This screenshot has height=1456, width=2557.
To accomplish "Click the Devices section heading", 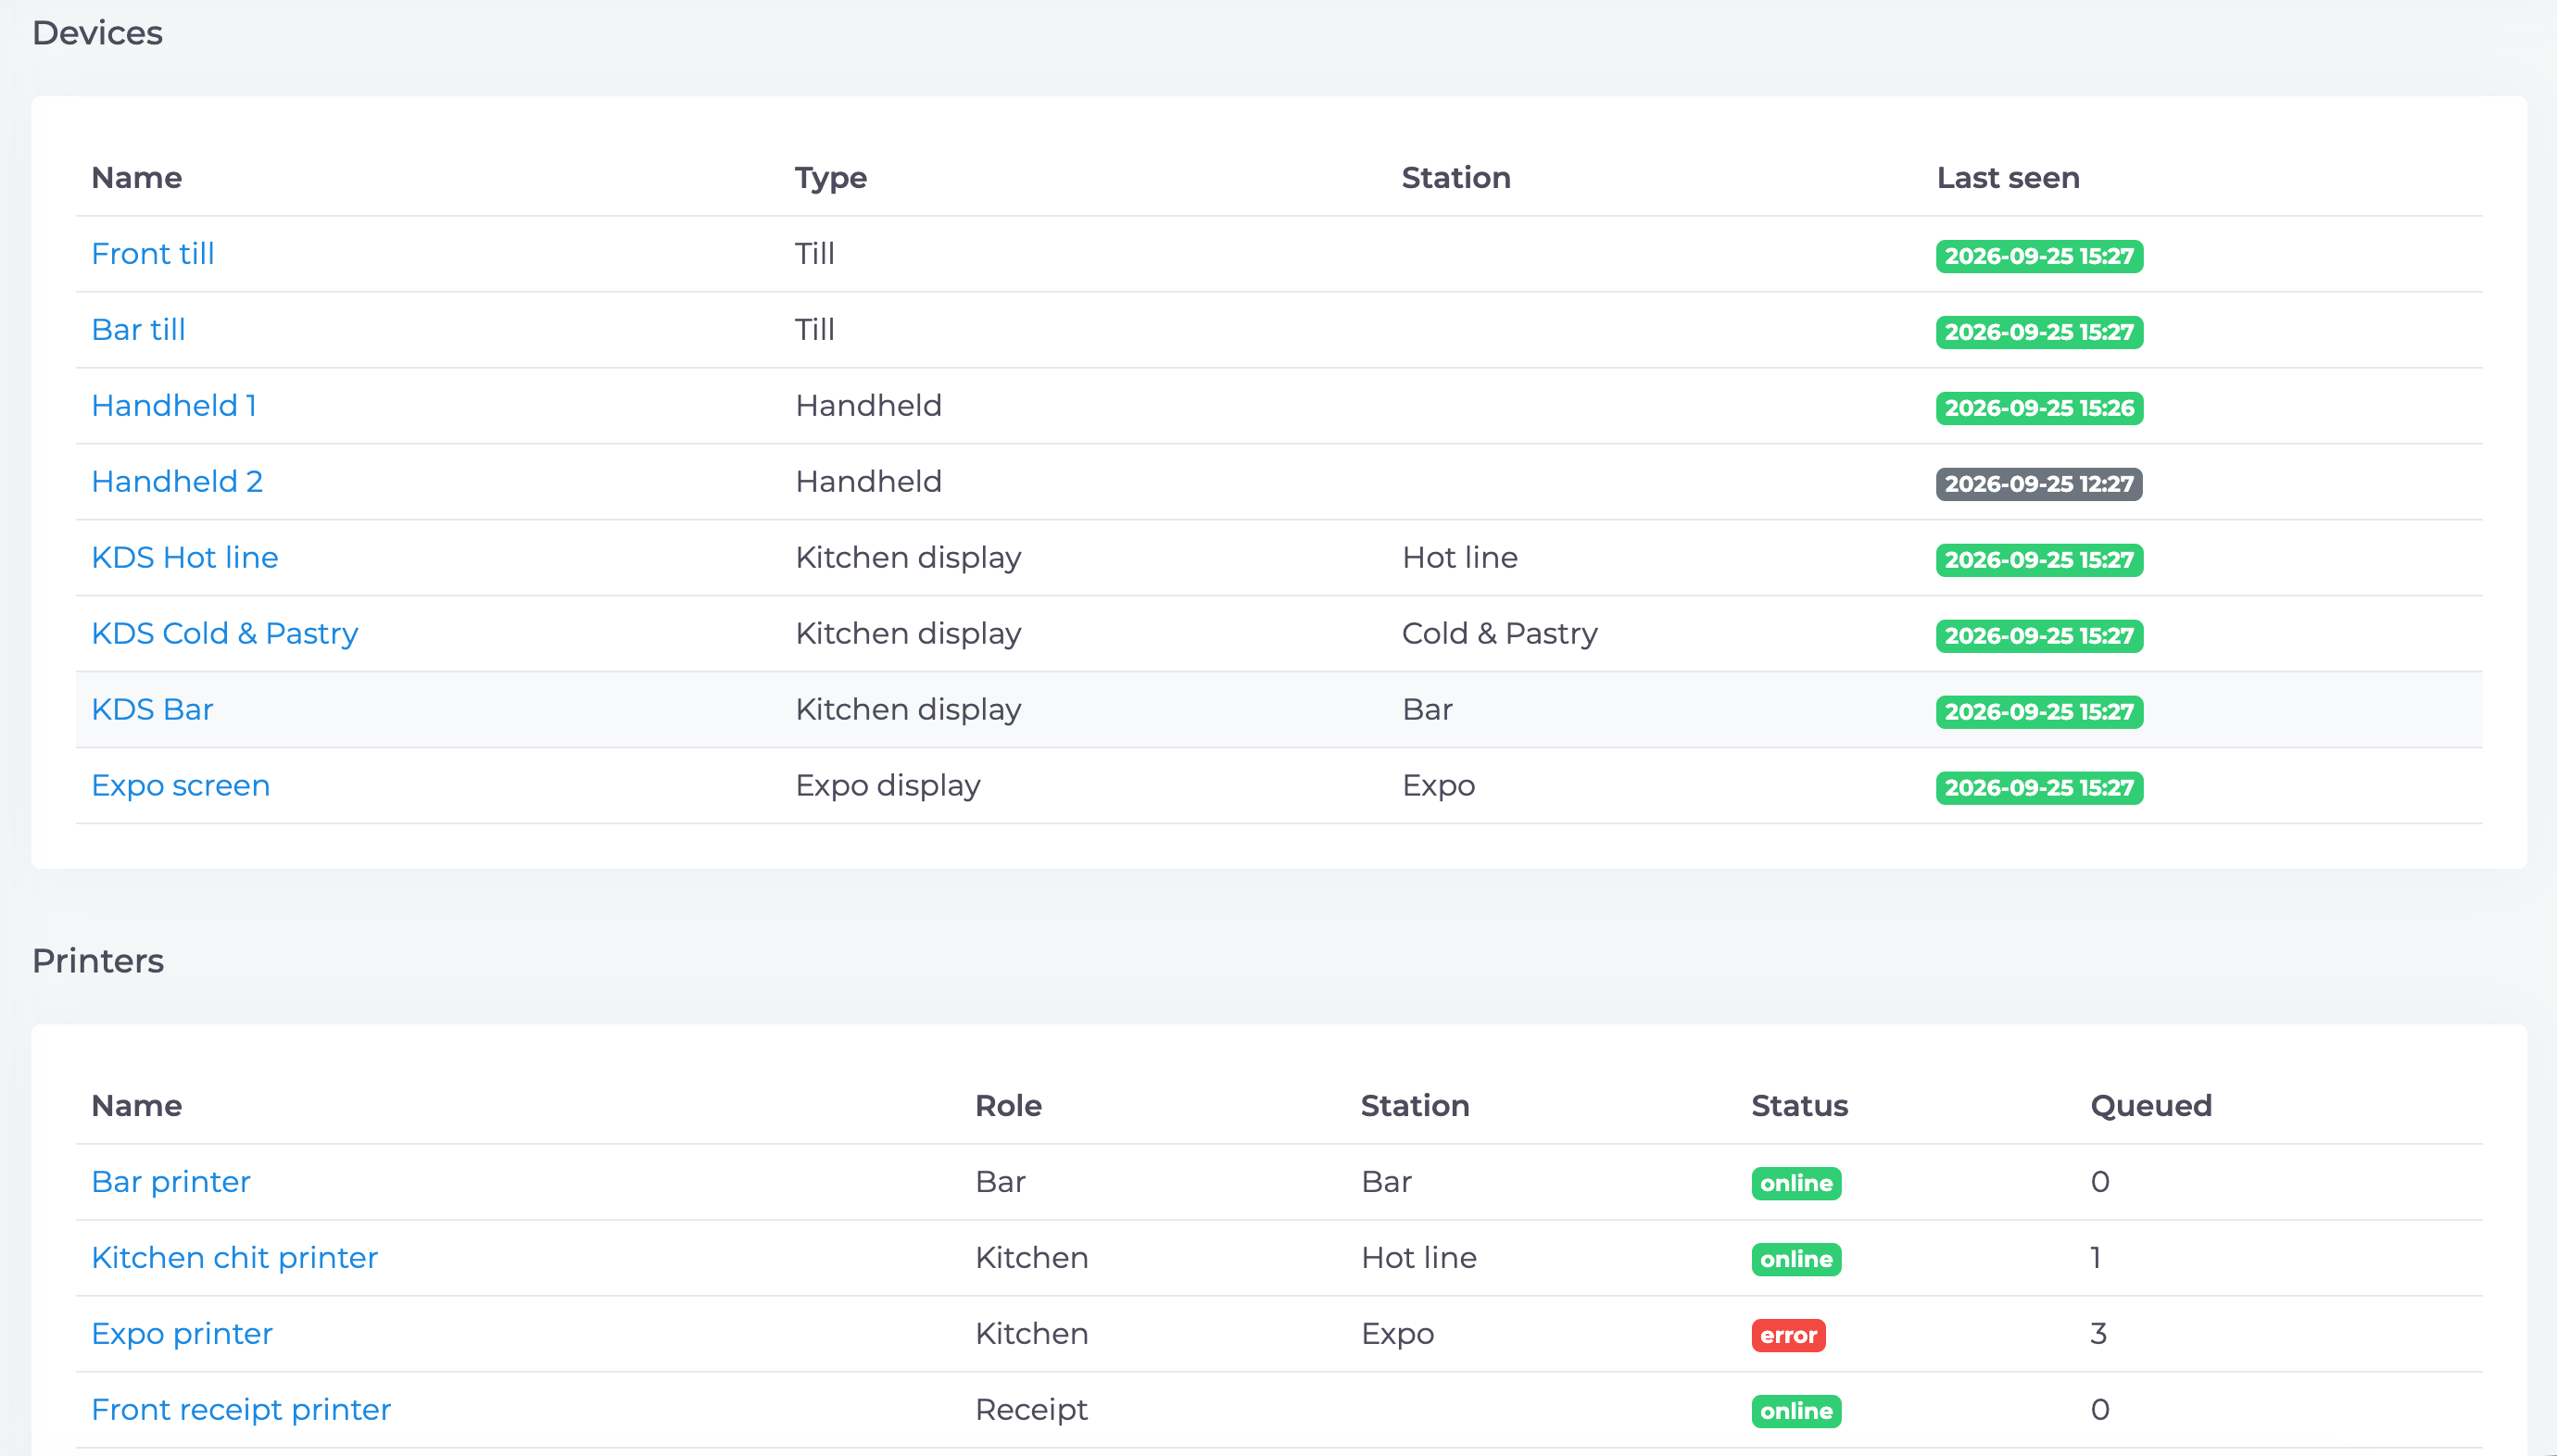I will click(97, 33).
